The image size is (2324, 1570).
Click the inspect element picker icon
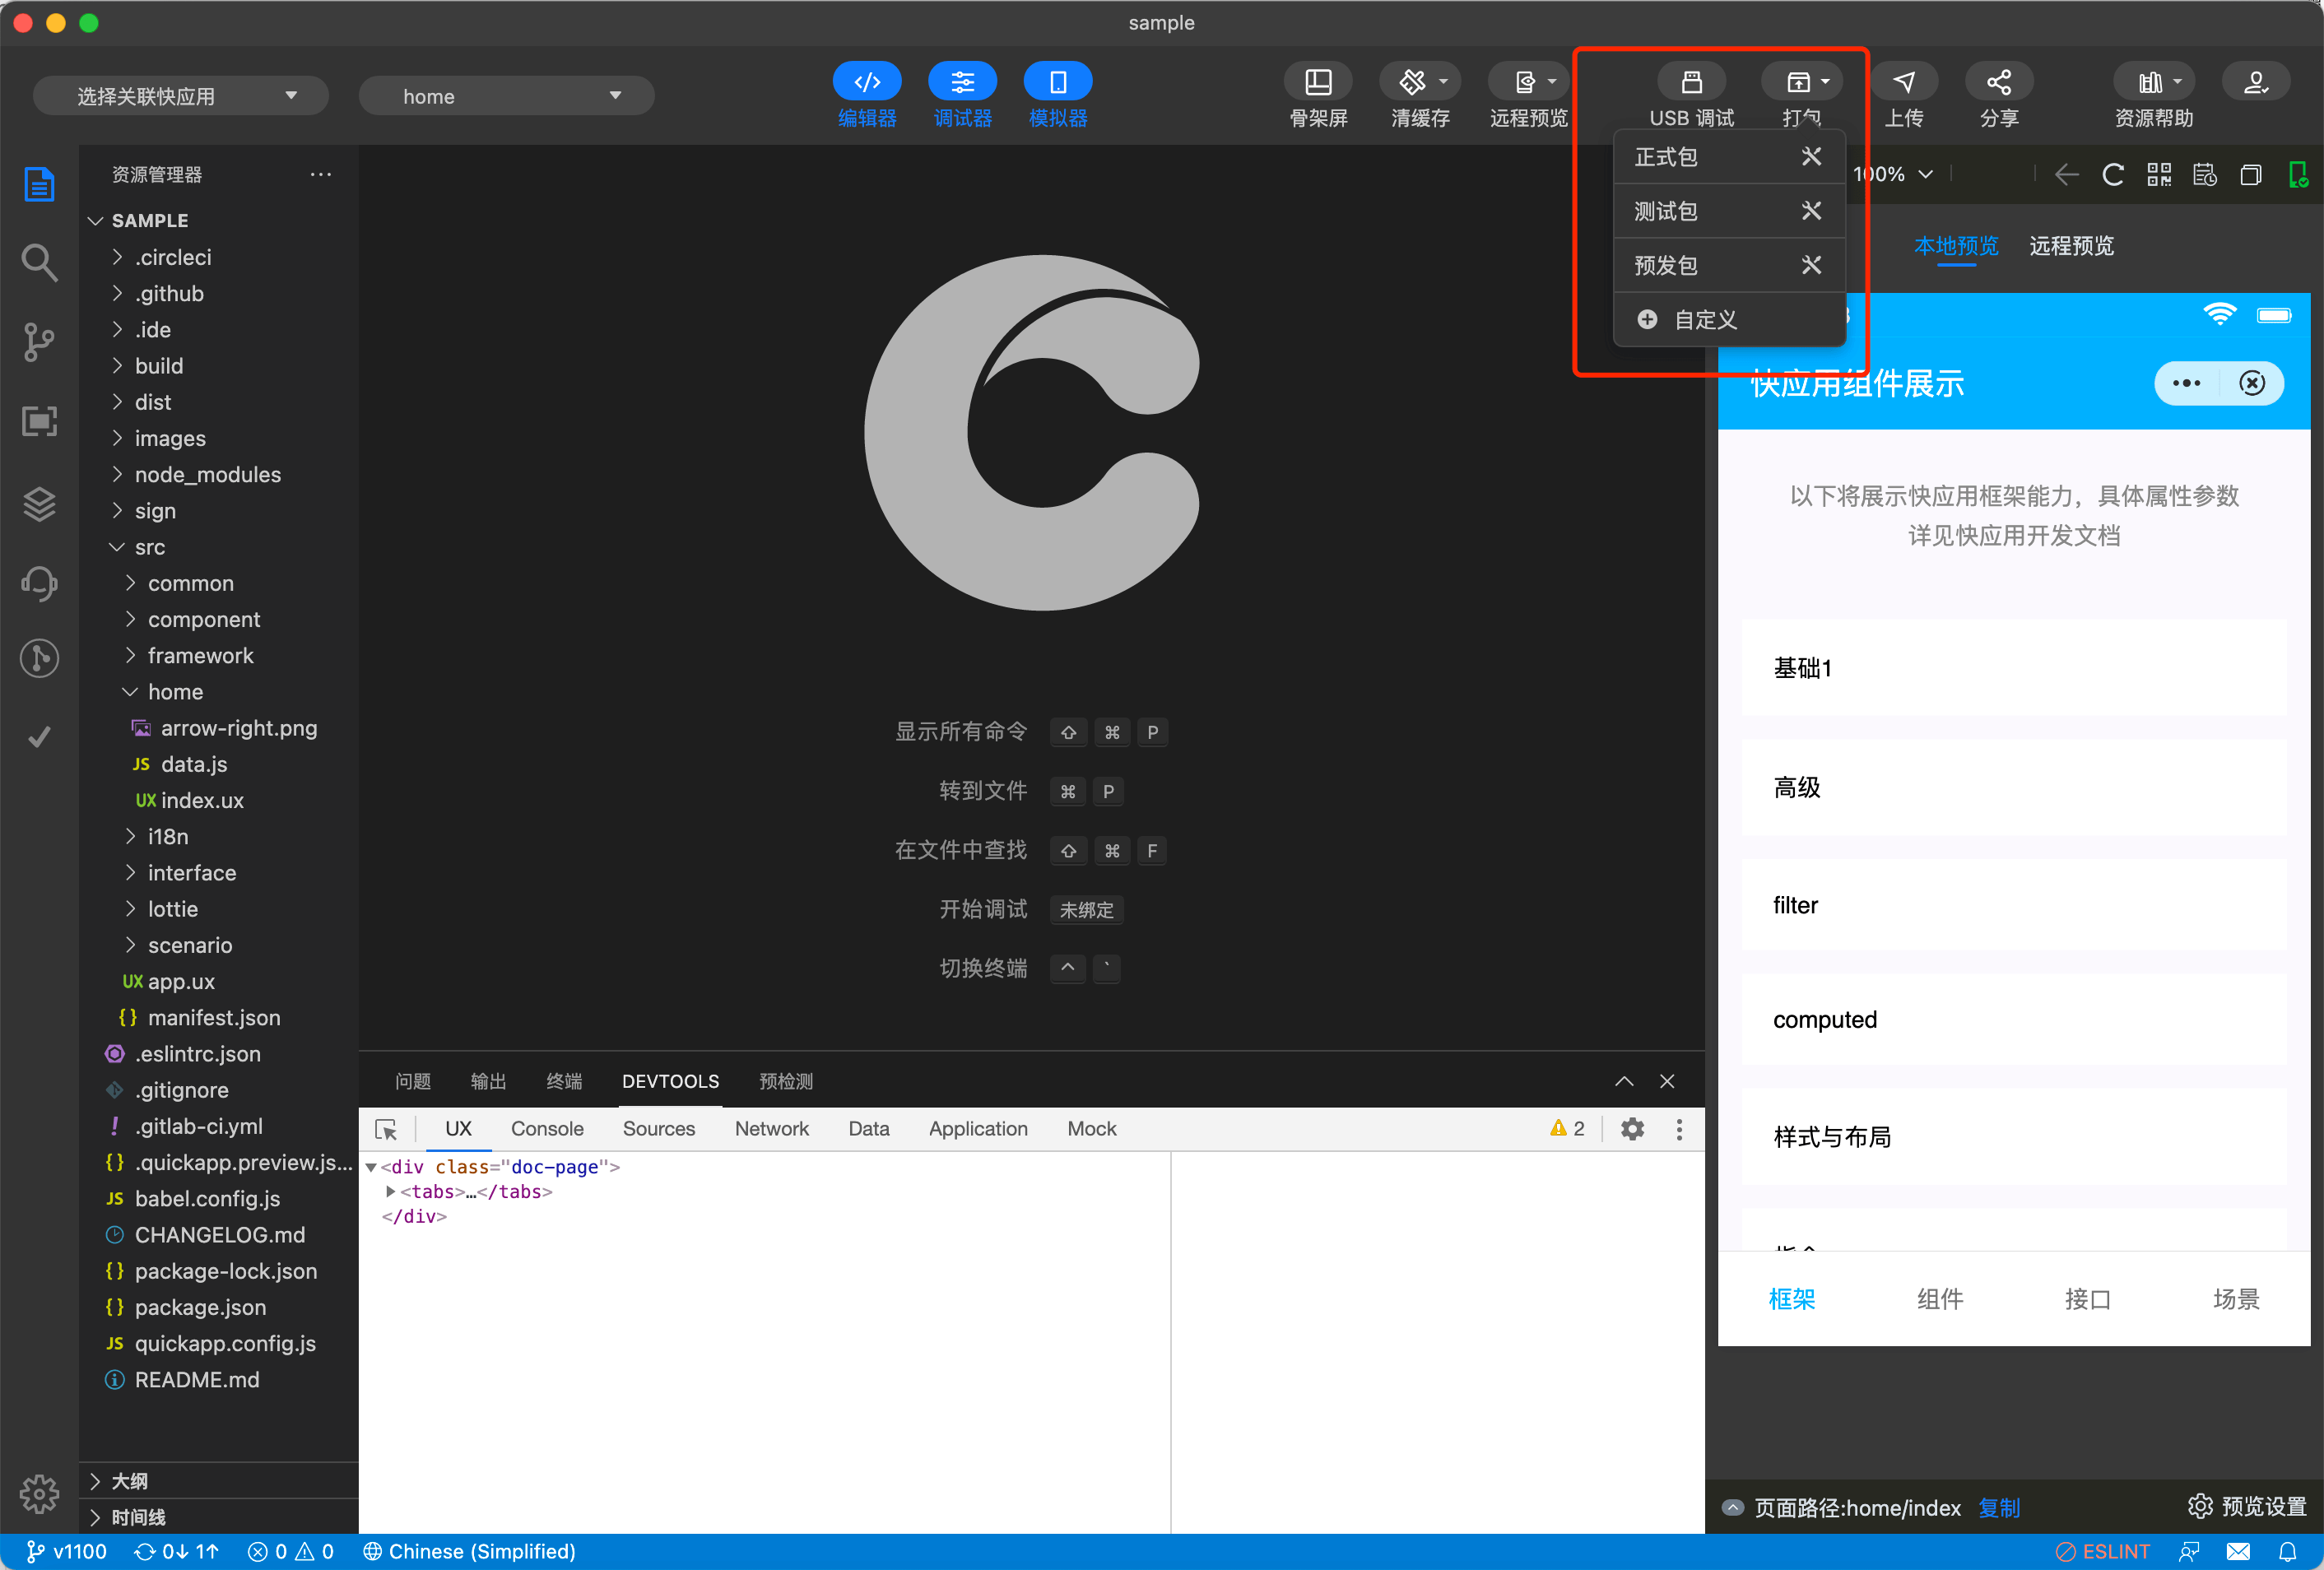[386, 1129]
